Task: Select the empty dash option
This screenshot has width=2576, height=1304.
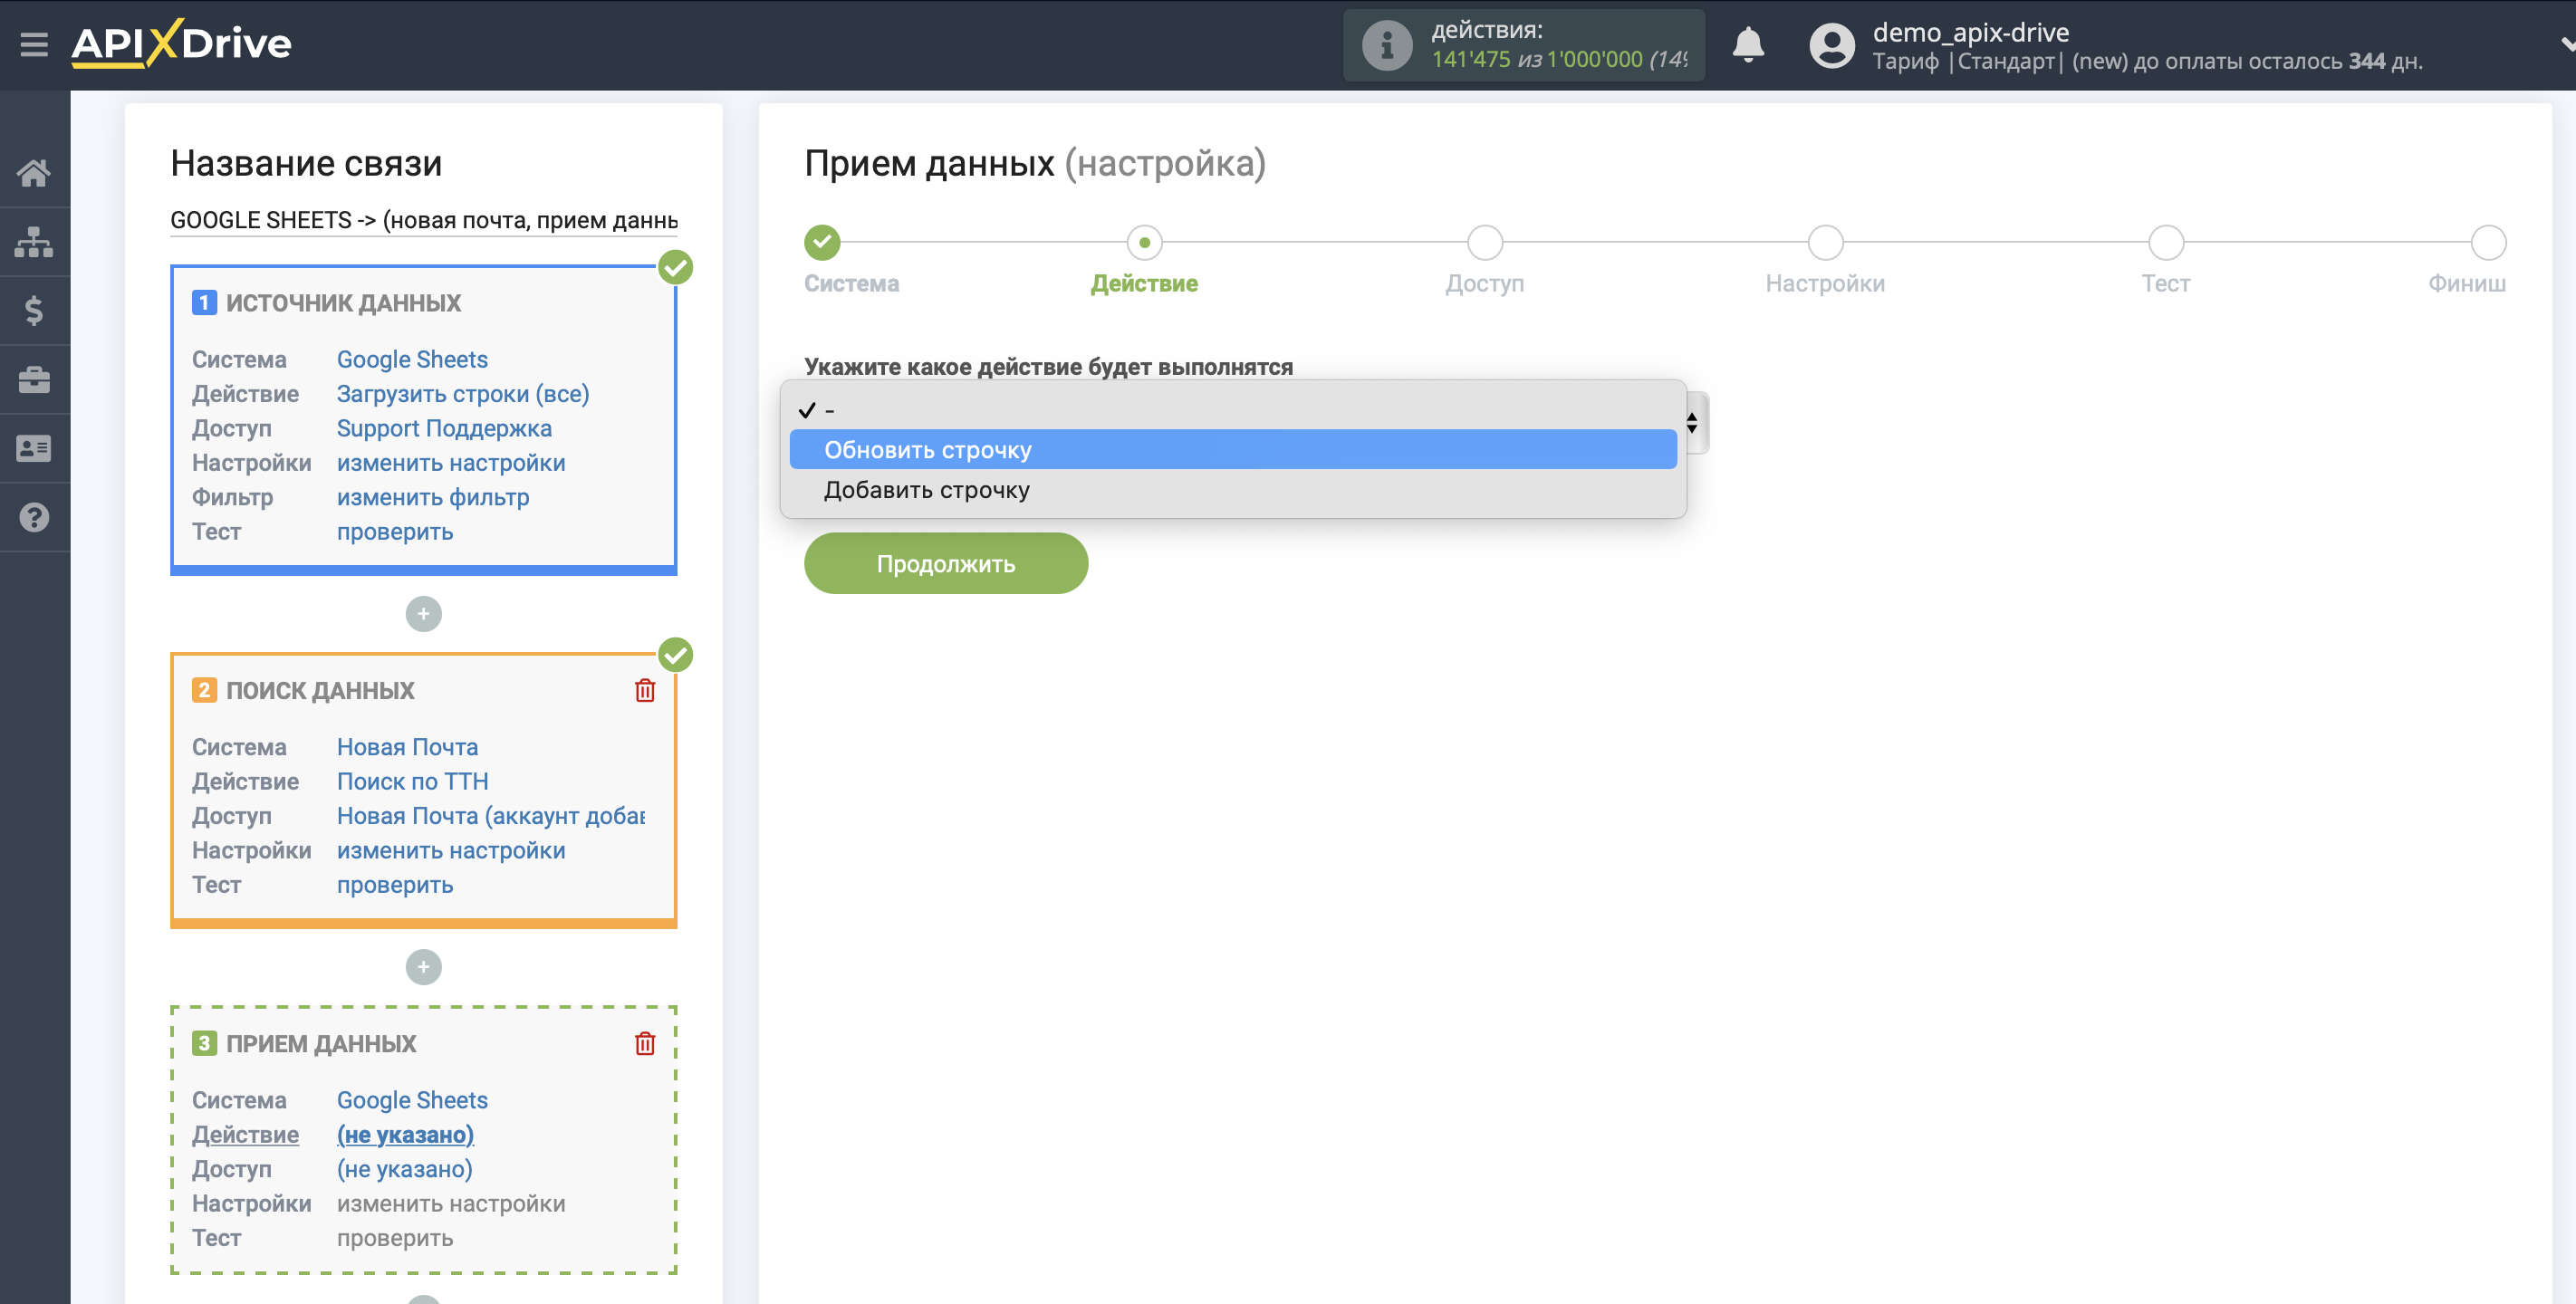Action: click(x=1233, y=410)
